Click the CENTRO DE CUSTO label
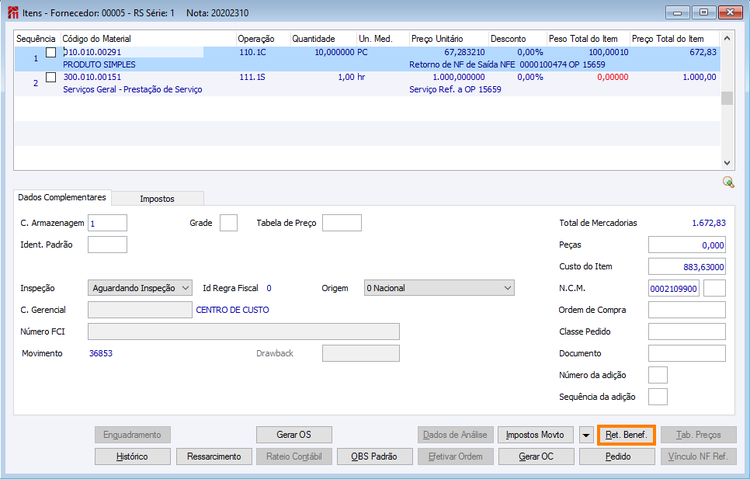This screenshot has width=750, height=479. tap(232, 310)
